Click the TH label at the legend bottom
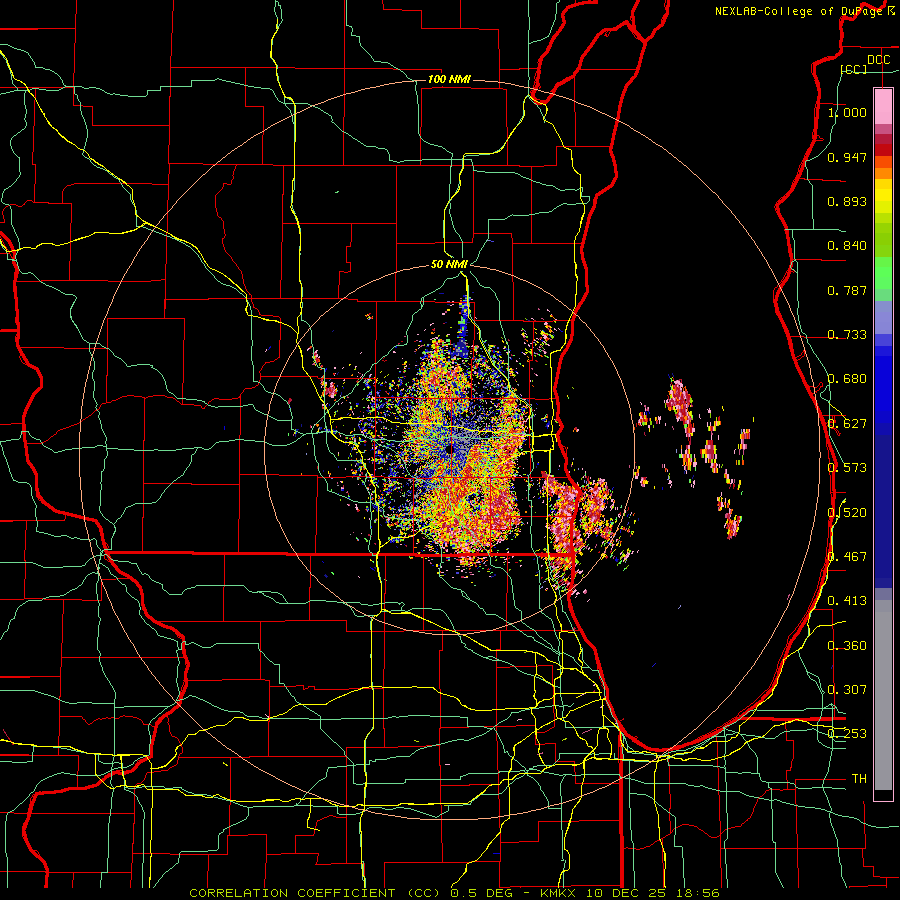This screenshot has width=900, height=900. coord(859,779)
